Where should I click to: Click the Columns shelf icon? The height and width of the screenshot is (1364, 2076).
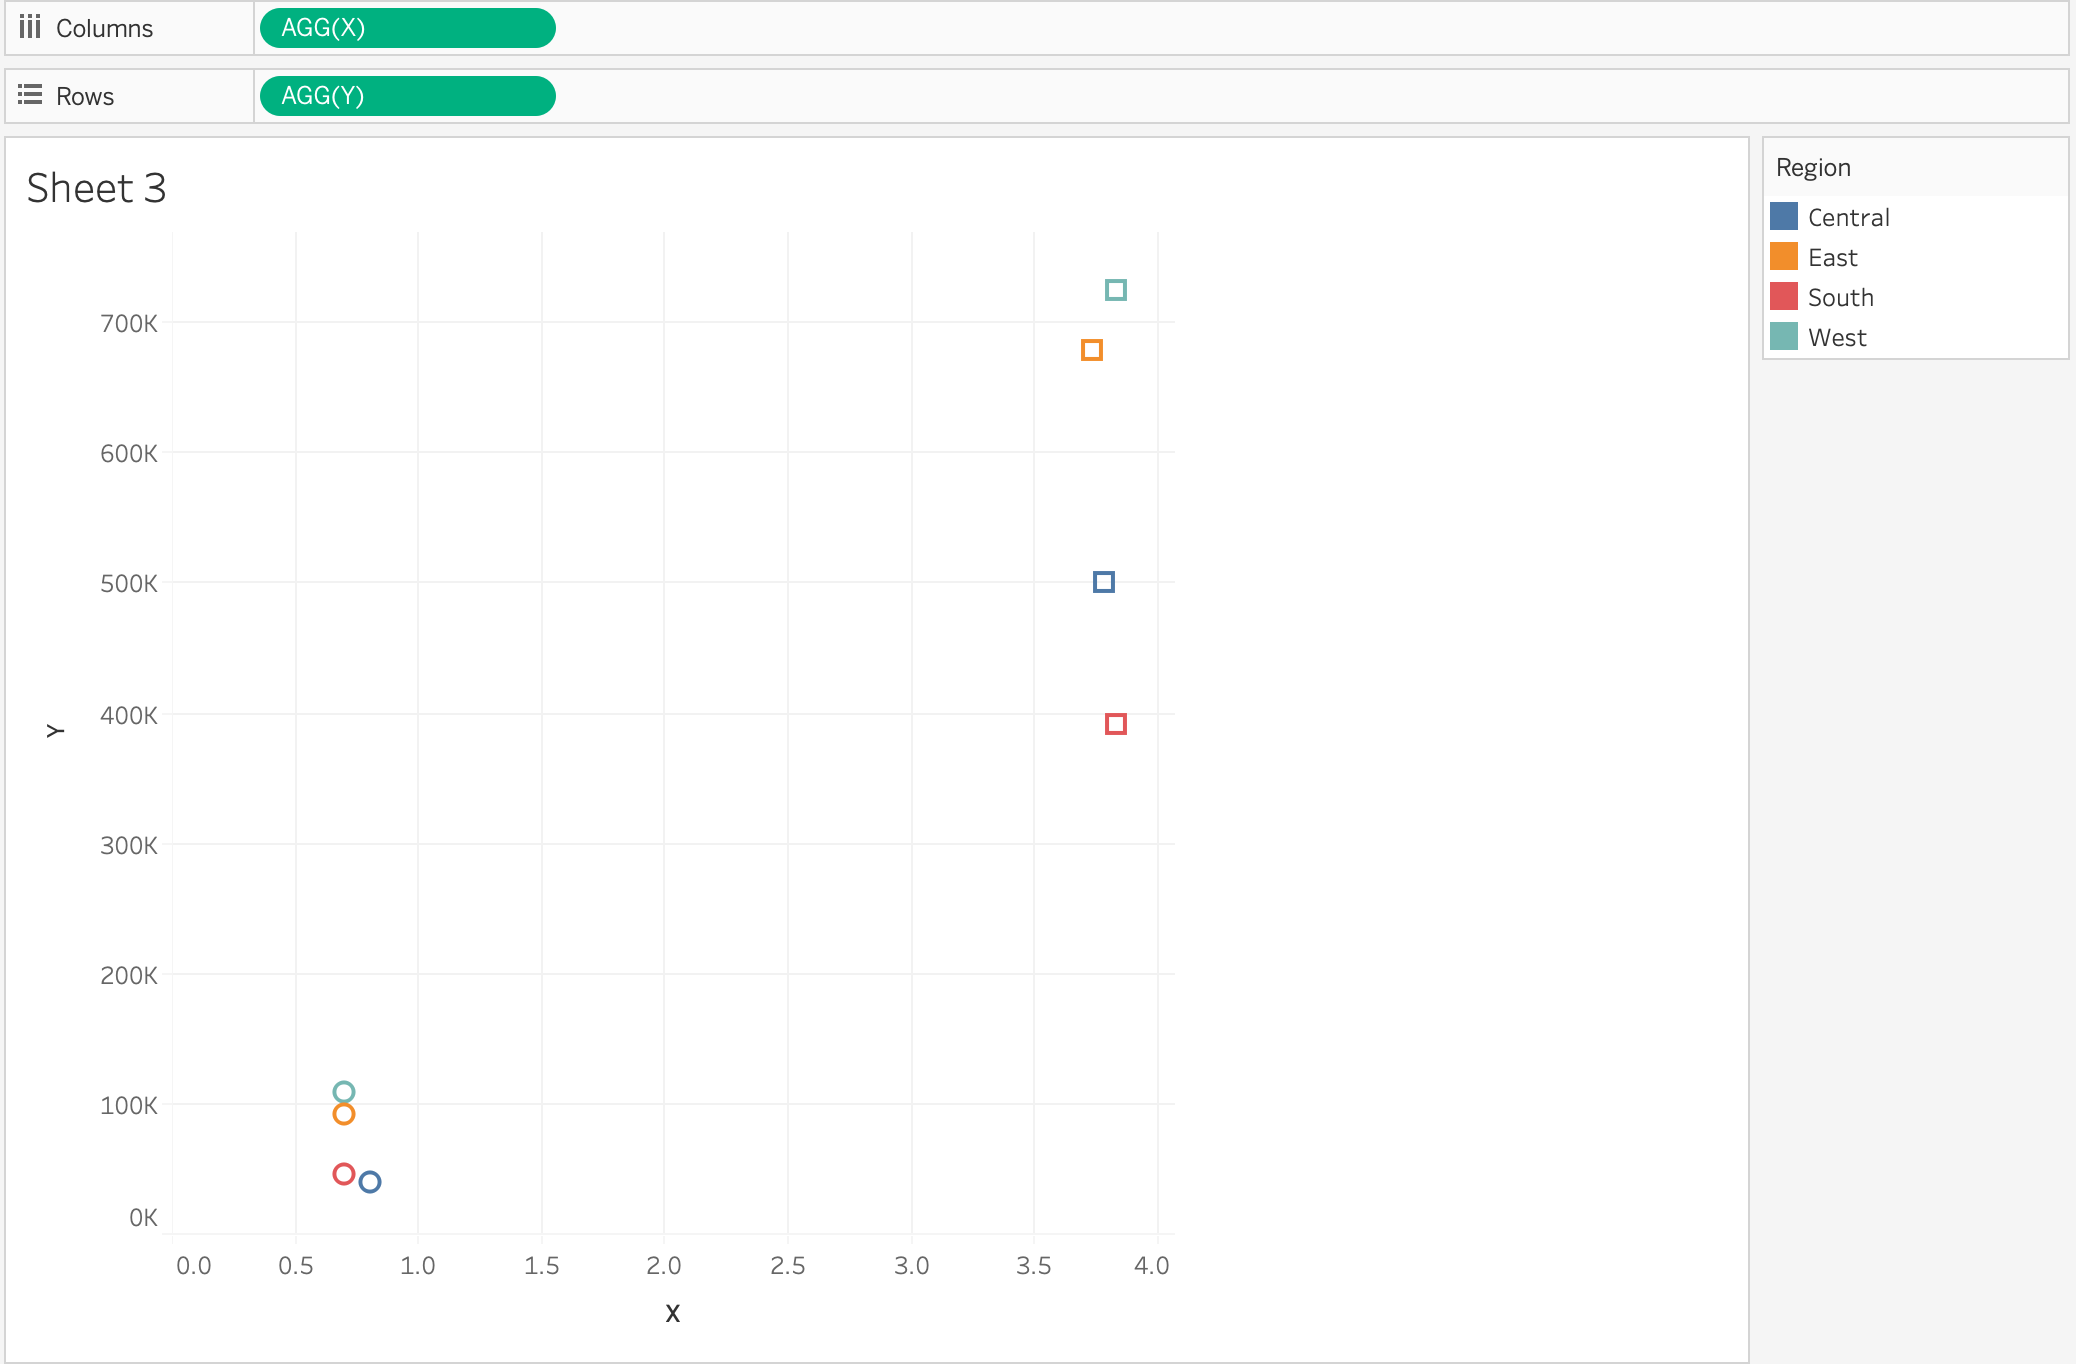coord(30,27)
